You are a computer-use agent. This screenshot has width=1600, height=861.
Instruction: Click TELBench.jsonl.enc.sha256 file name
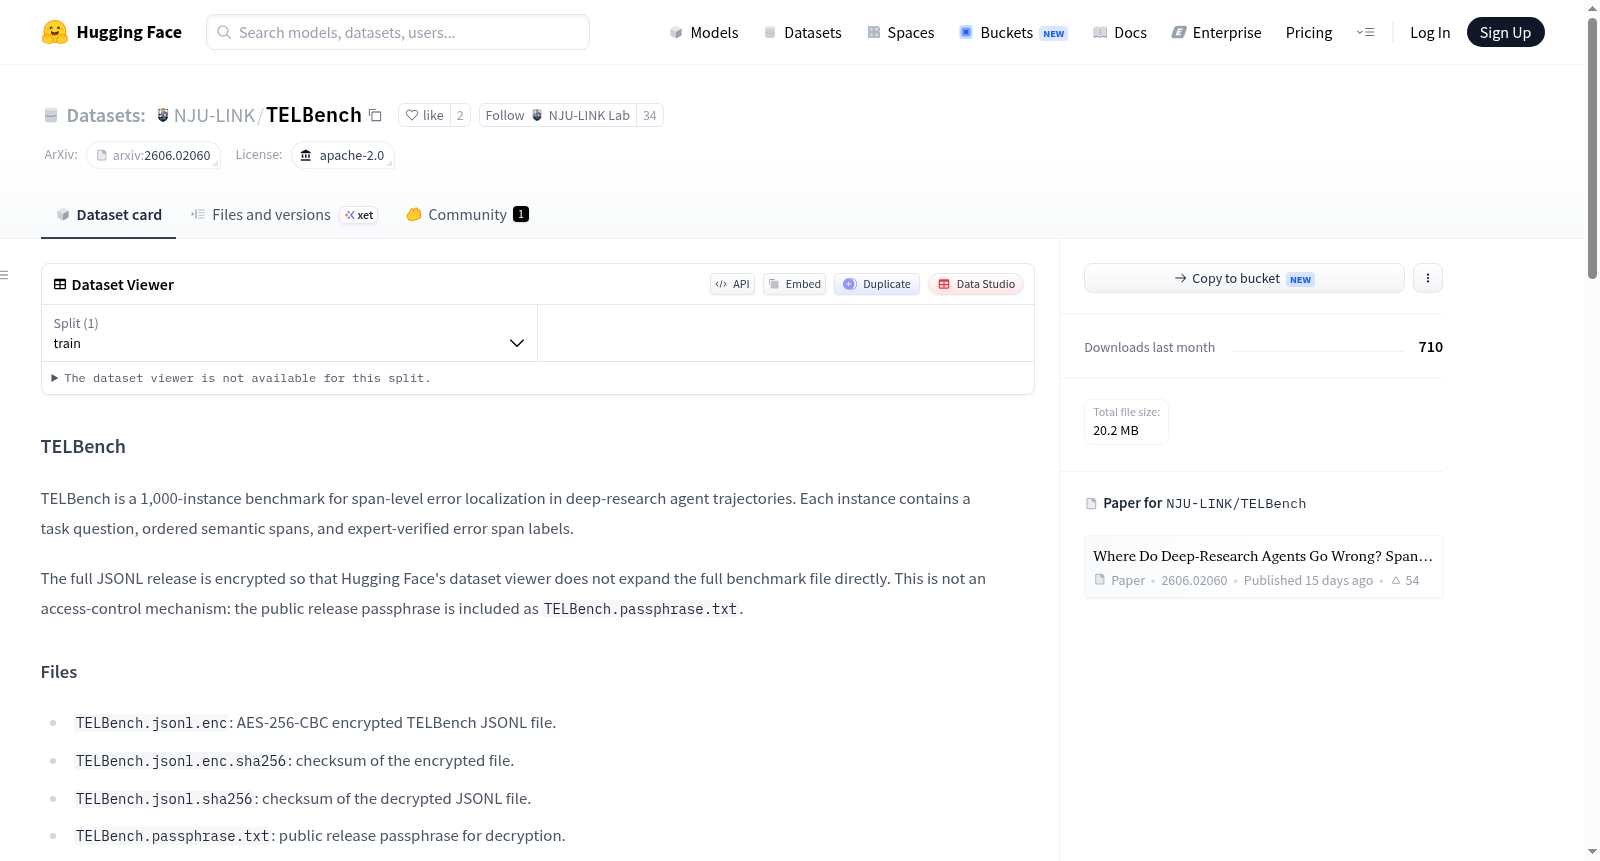pyautogui.click(x=181, y=761)
